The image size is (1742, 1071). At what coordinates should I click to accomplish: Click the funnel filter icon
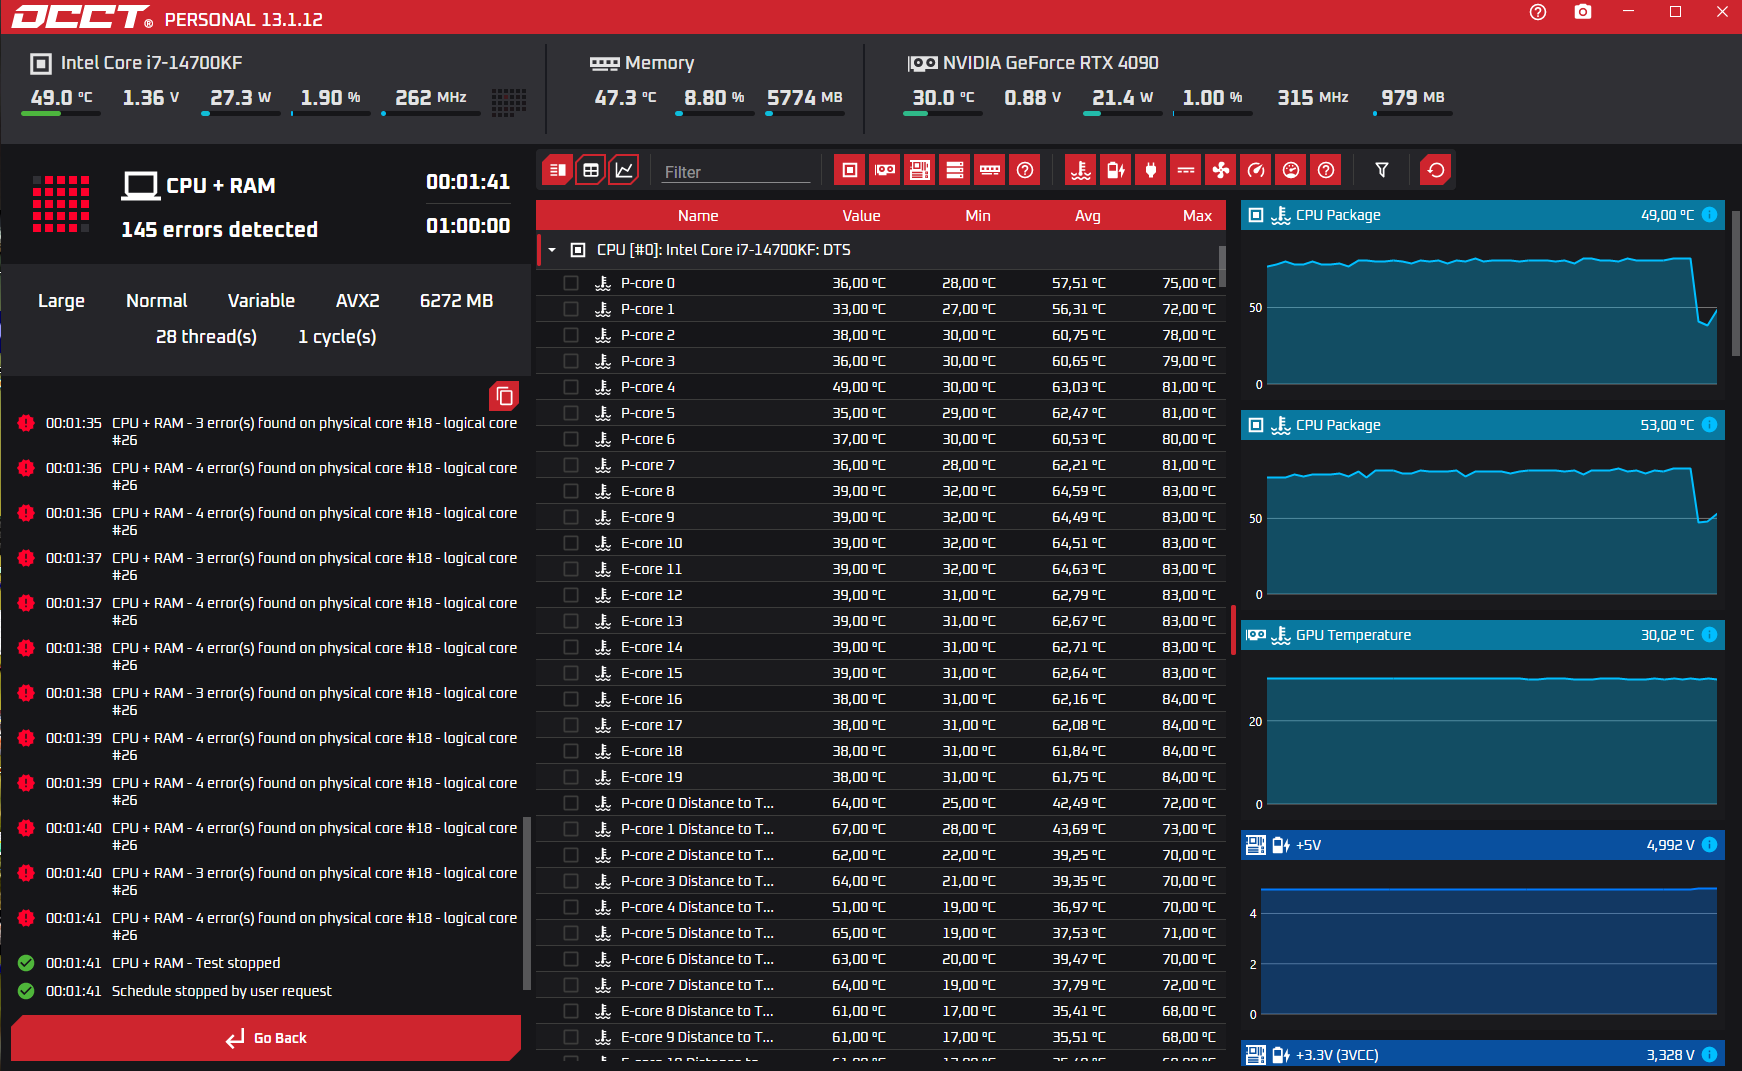[x=1382, y=170]
